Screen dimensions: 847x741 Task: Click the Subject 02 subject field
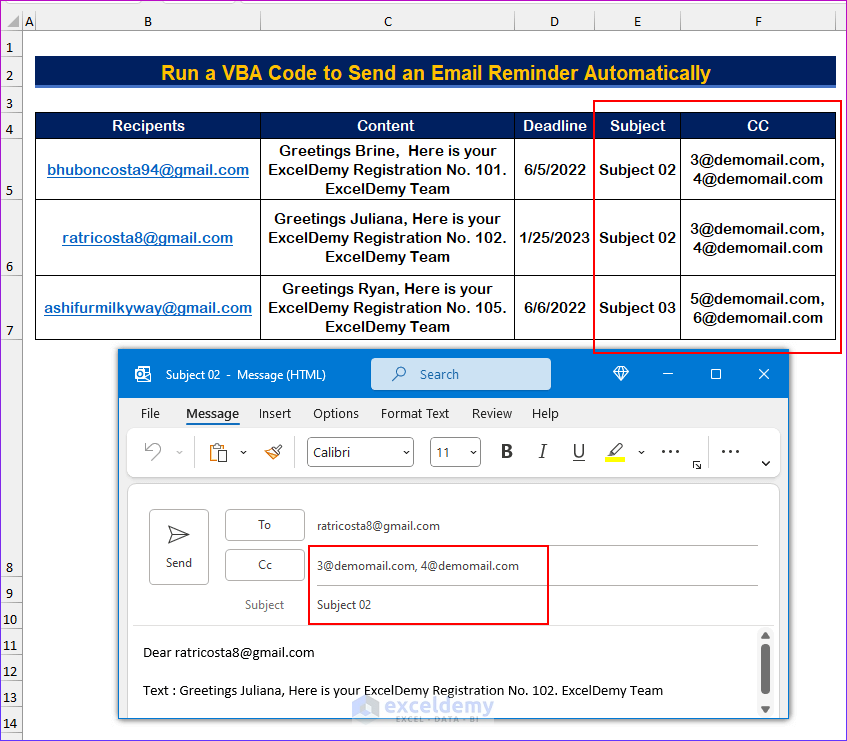(537, 605)
